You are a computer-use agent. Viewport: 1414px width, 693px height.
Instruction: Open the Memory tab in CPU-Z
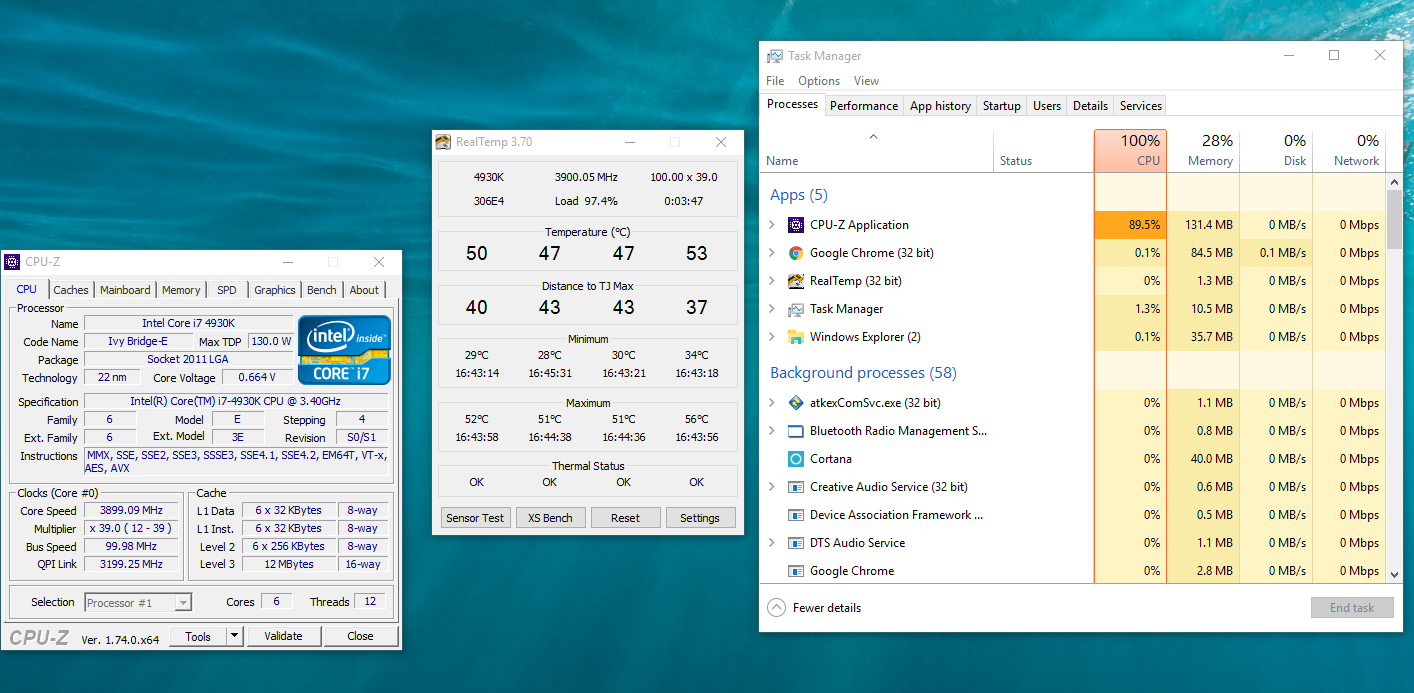click(181, 290)
